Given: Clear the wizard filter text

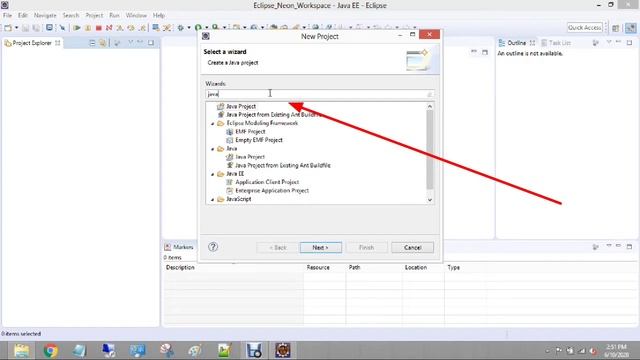Looking at the screenshot, I should [x=429, y=94].
